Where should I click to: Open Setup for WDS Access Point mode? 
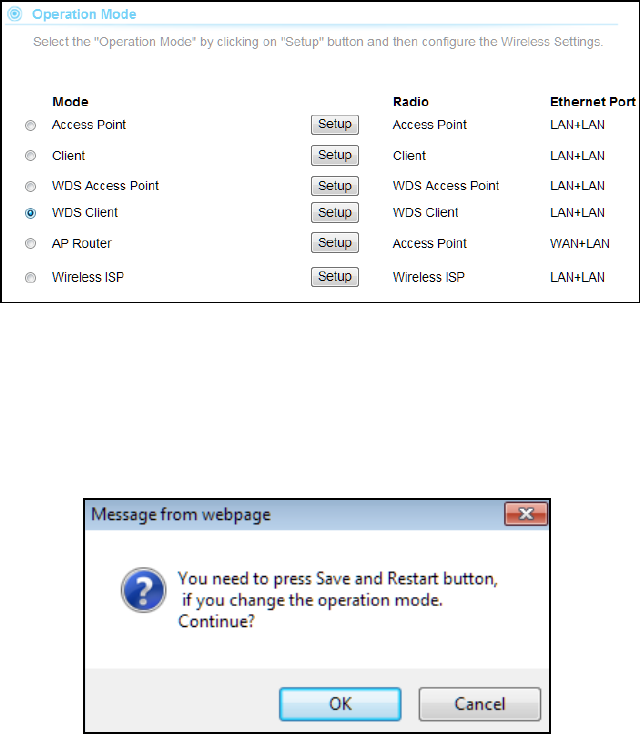335,186
